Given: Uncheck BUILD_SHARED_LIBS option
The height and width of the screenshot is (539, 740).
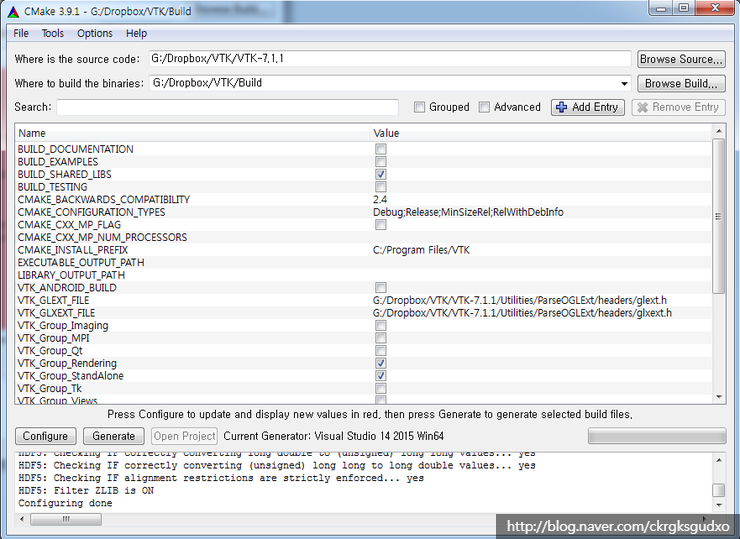Looking at the screenshot, I should [381, 174].
